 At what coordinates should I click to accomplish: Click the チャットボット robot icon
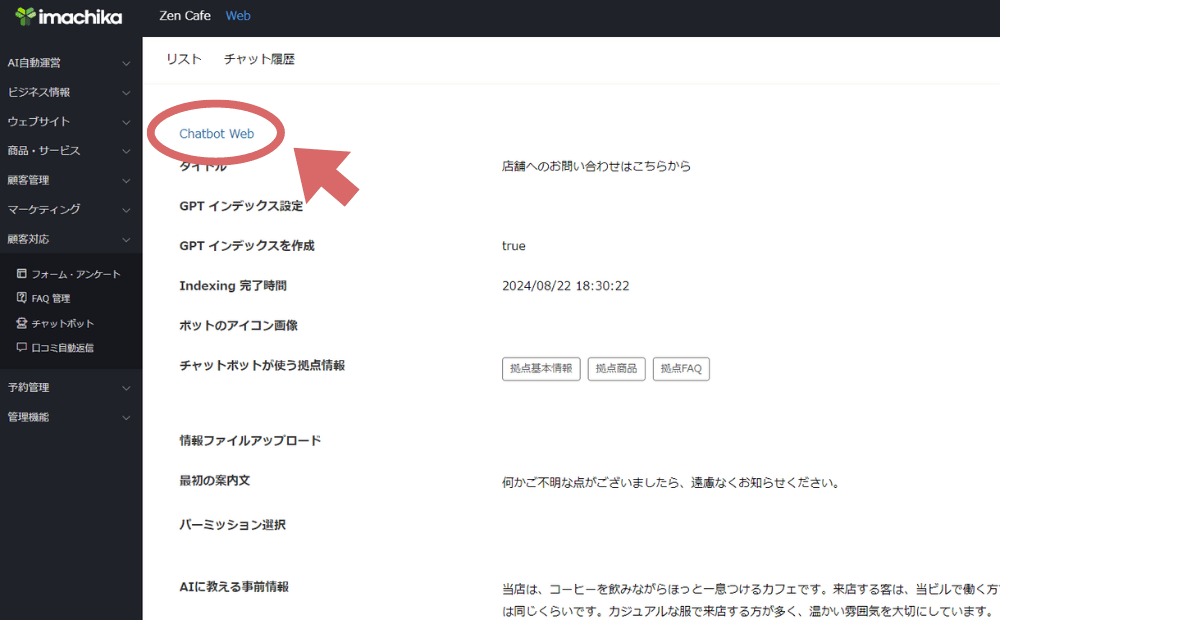pyautogui.click(x=22, y=323)
